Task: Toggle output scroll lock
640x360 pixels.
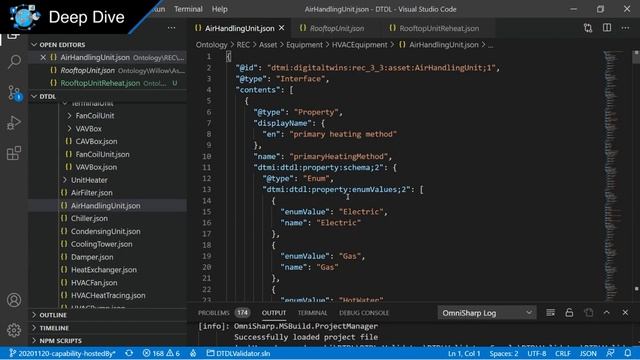Action: pyautogui.click(x=569, y=313)
